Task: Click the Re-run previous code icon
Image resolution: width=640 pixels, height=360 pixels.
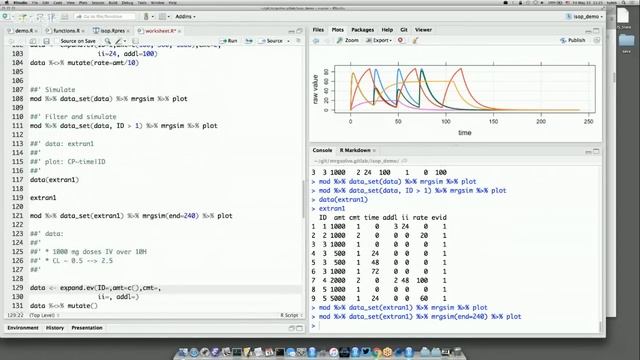Action: pos(249,41)
